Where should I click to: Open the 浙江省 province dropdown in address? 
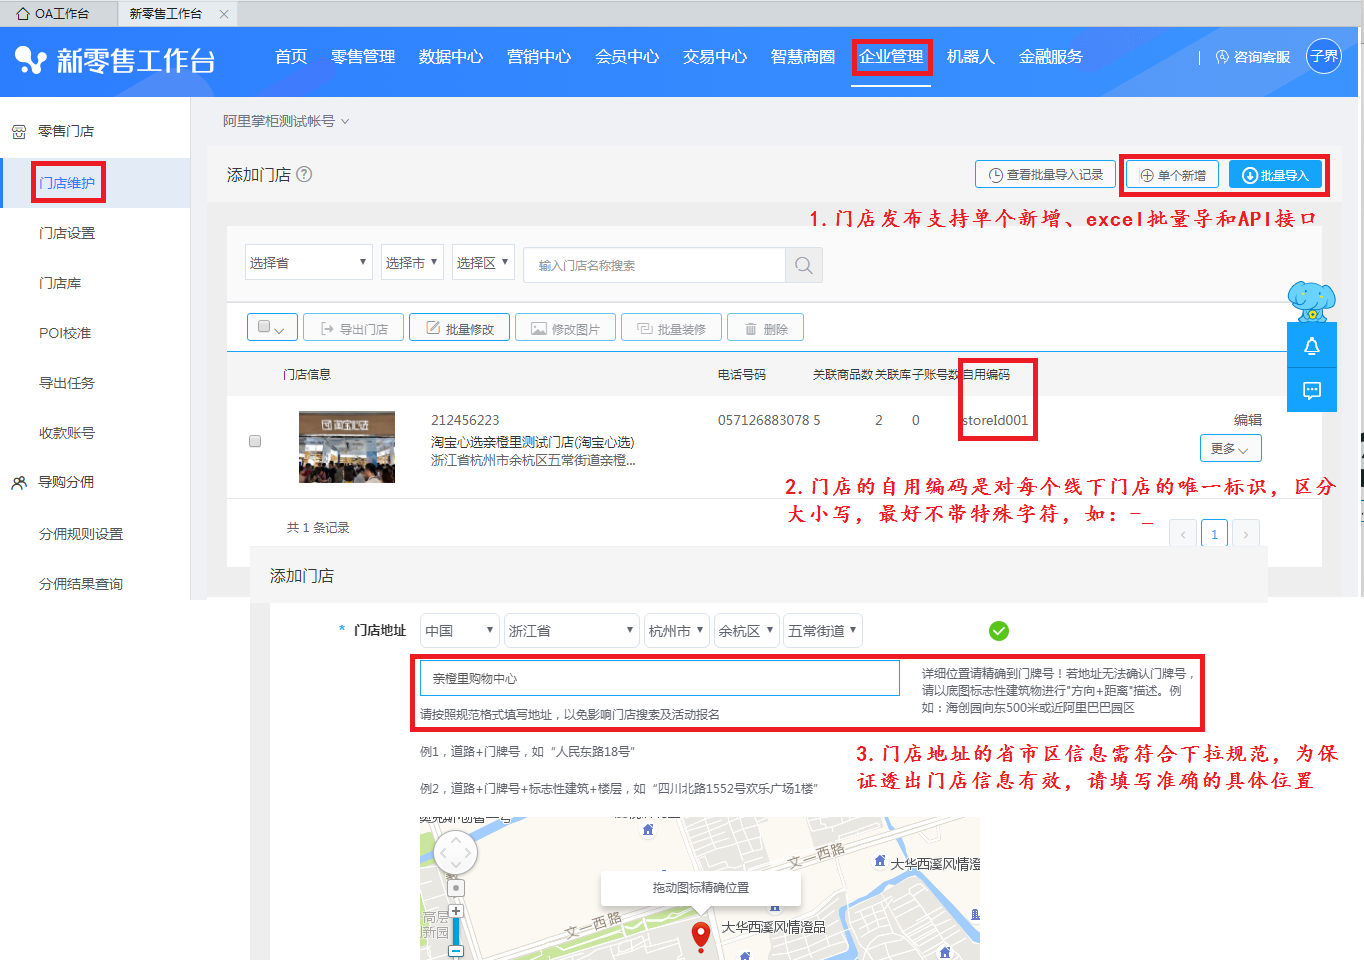pyautogui.click(x=571, y=630)
